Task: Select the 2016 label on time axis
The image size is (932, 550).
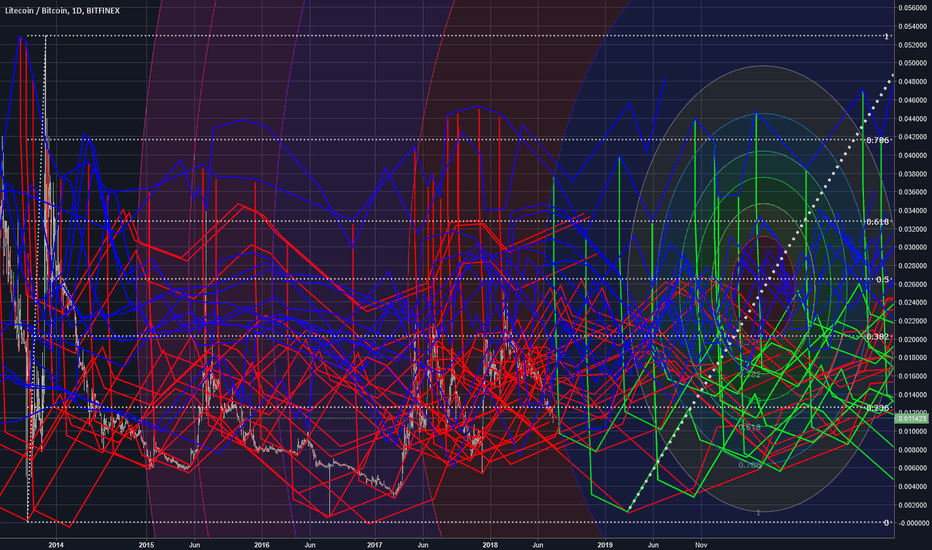Action: pyautogui.click(x=262, y=545)
